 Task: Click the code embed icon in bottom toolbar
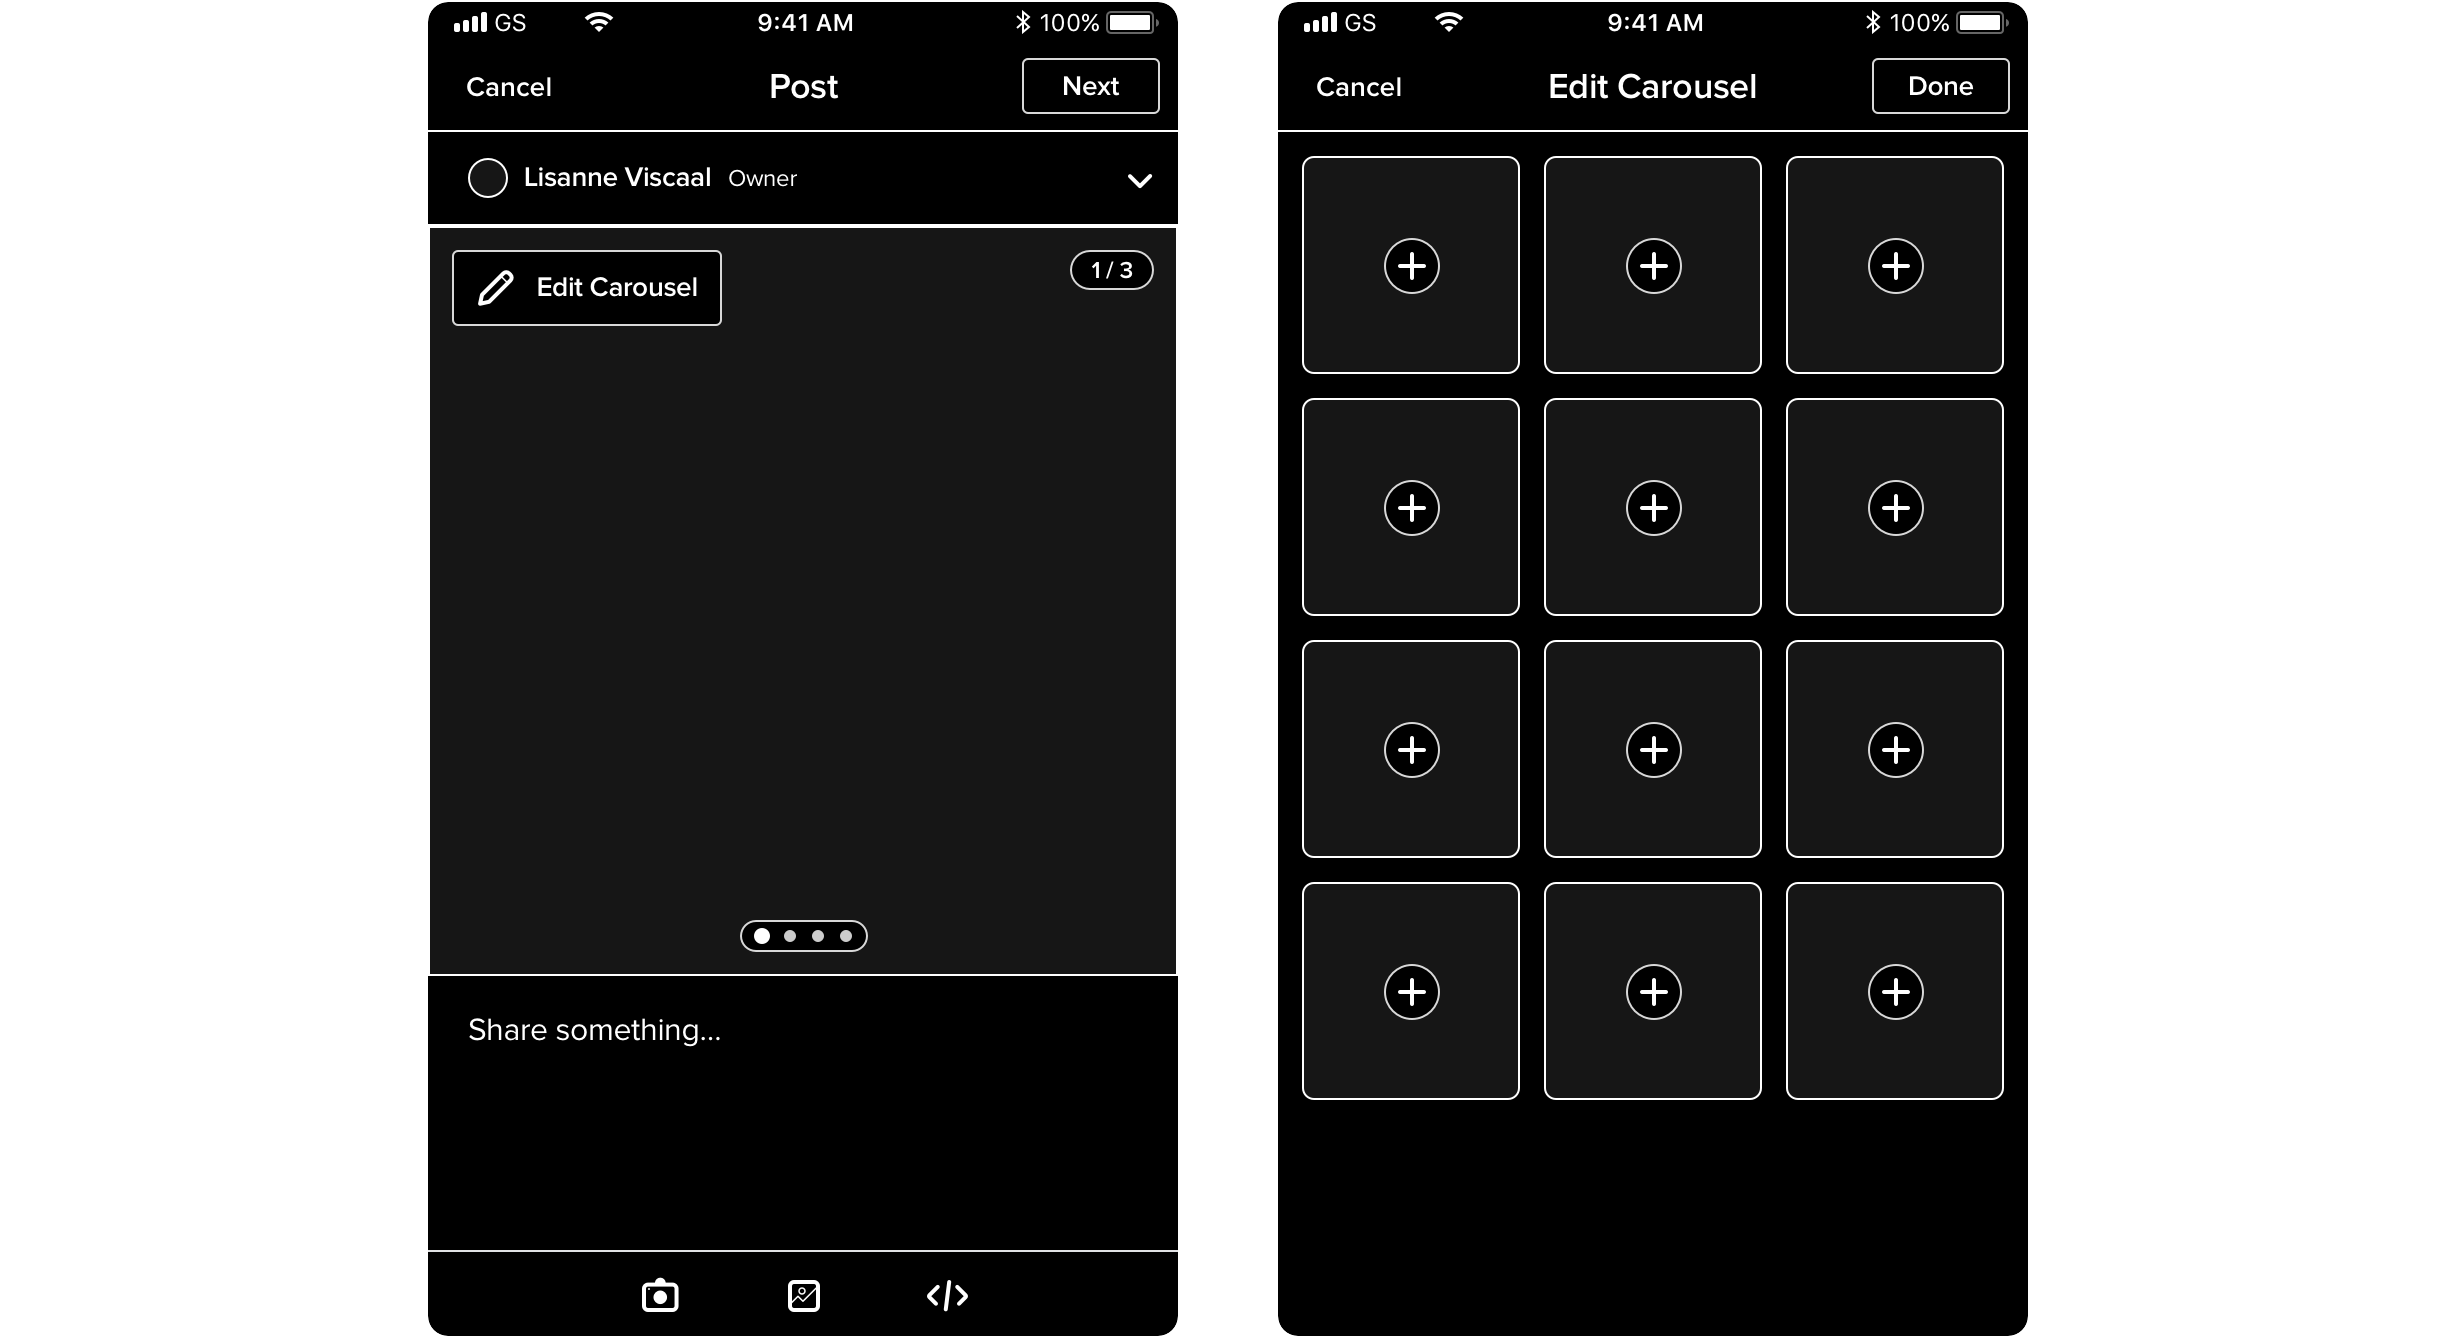point(947,1294)
